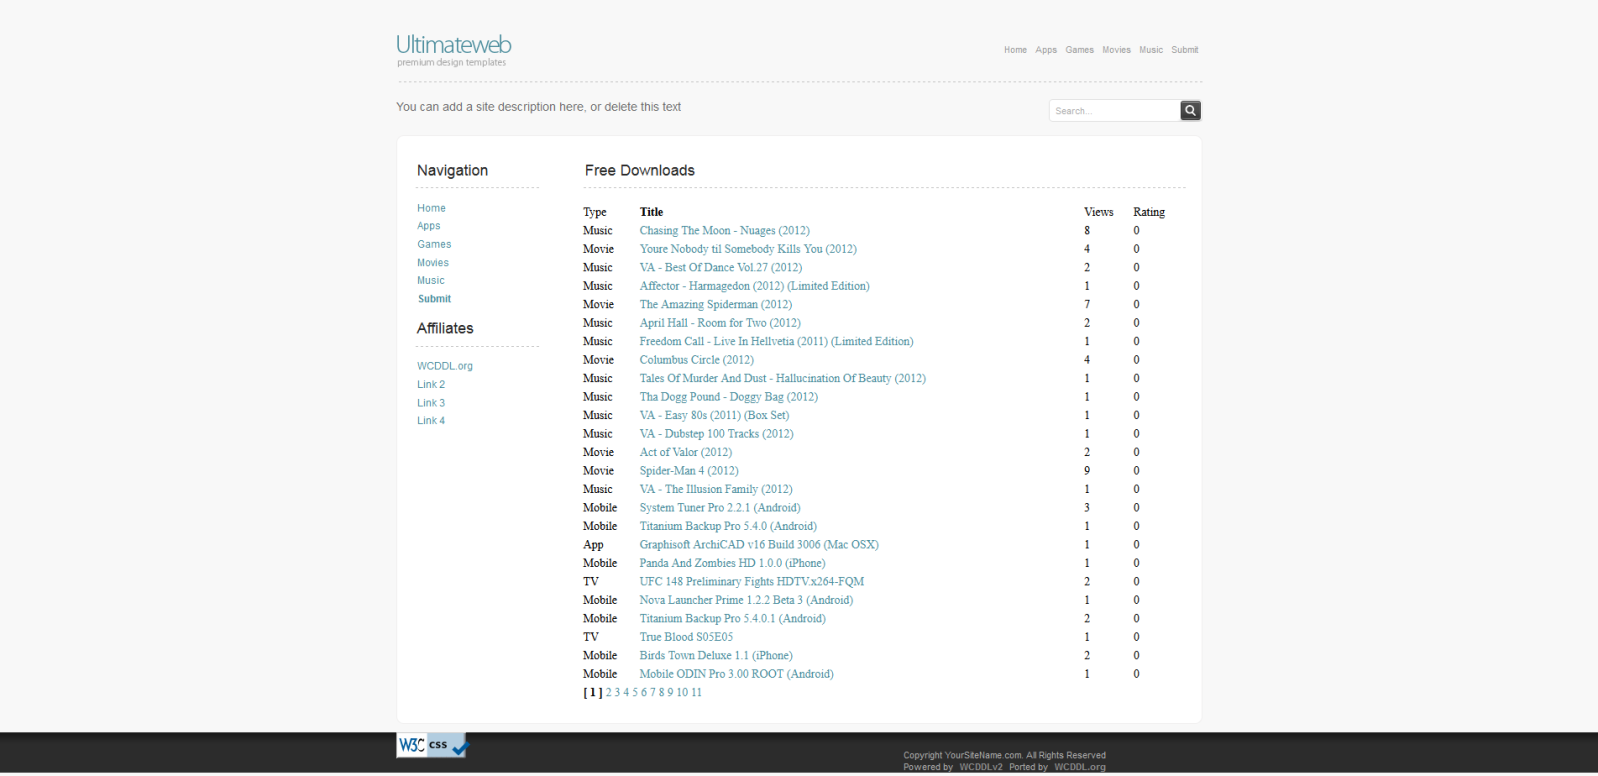Visit the WCDDL.org affiliate link
Viewport: 1598px width, 776px height.
(445, 366)
